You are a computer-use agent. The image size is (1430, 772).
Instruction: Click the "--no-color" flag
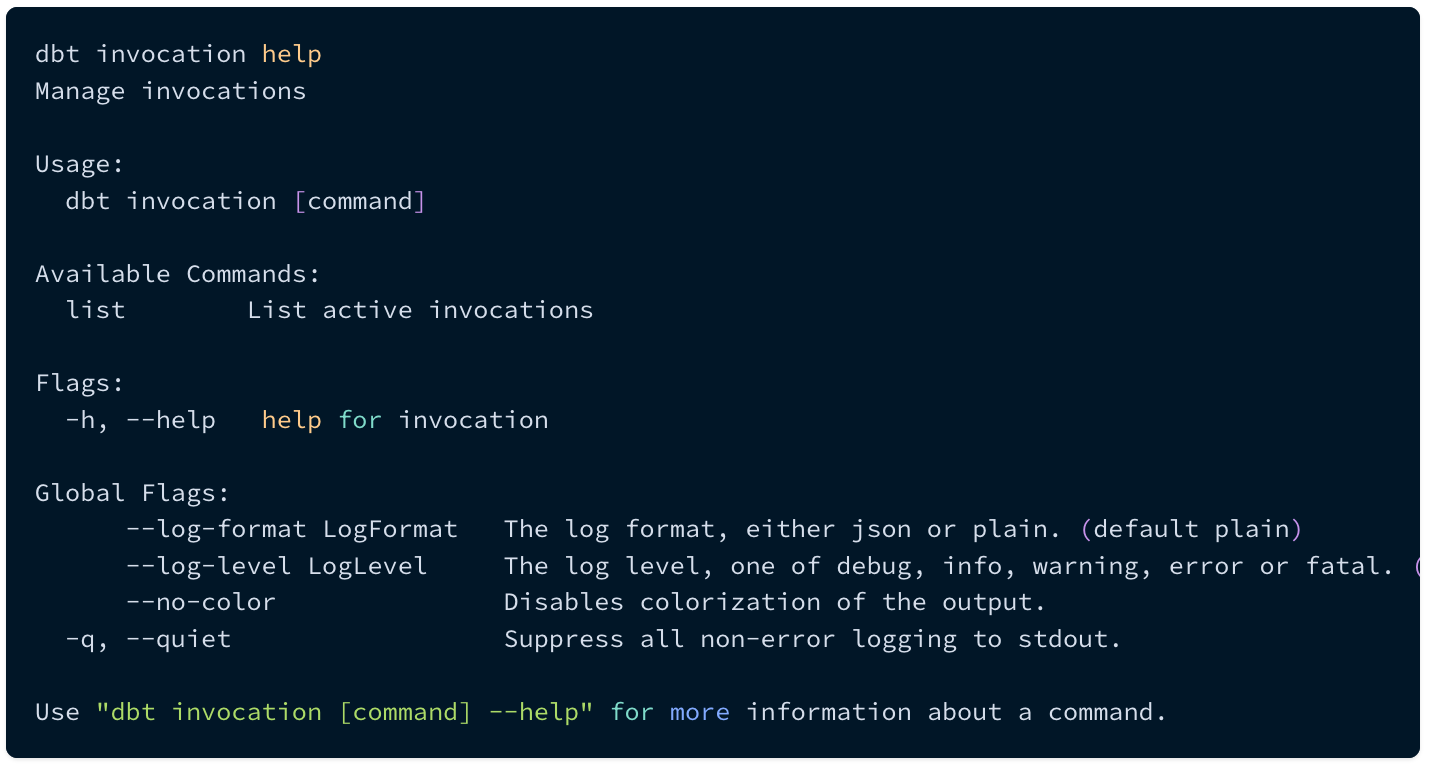200,602
